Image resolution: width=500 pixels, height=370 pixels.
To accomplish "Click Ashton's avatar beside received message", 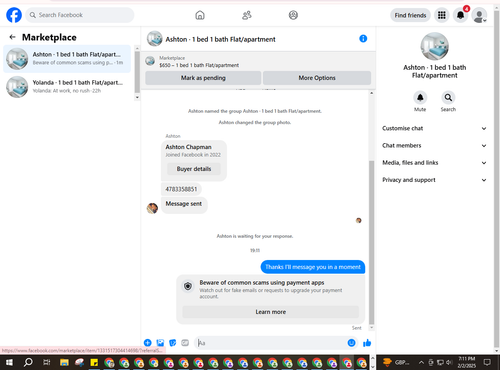I will click(x=152, y=208).
